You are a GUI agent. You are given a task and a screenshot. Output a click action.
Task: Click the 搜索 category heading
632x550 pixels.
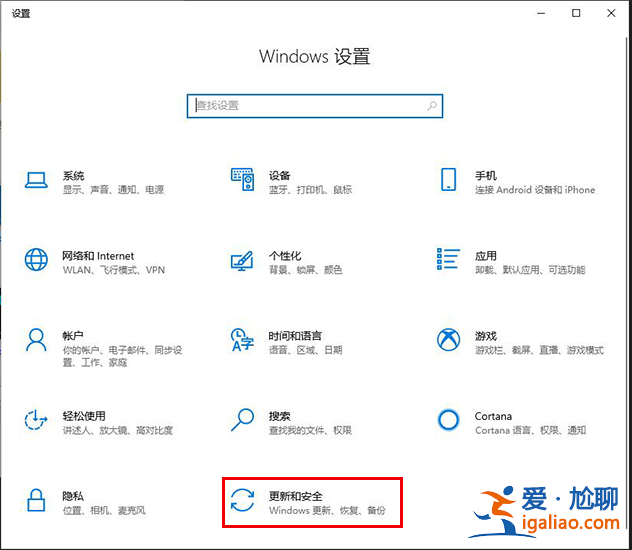280,416
